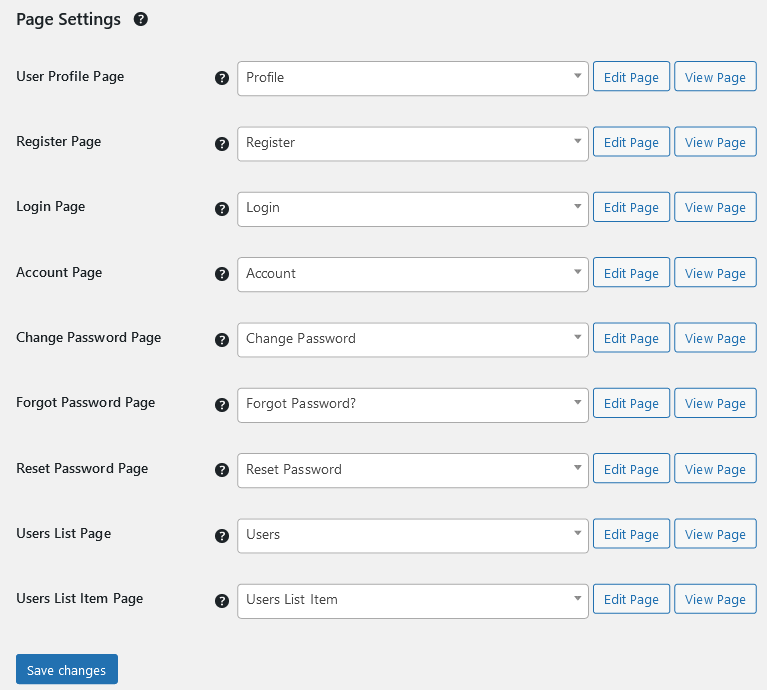Click the 'Account Page' label
767x690 pixels.
coord(59,272)
